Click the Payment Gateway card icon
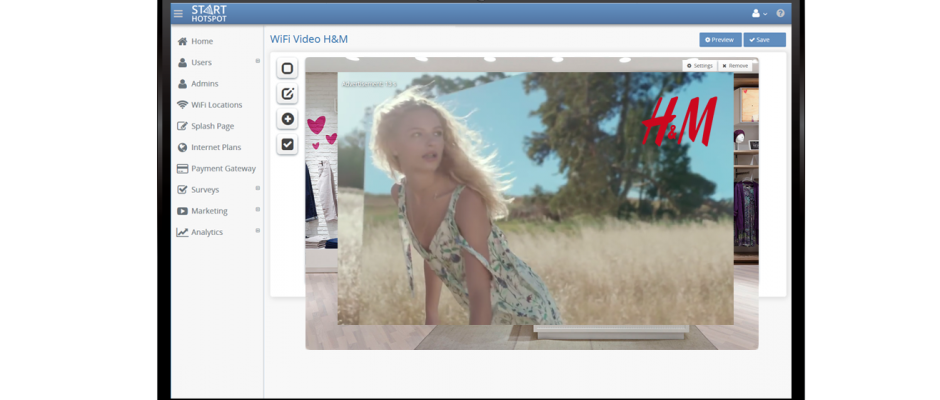This screenshot has width=940, height=400. pos(182,169)
